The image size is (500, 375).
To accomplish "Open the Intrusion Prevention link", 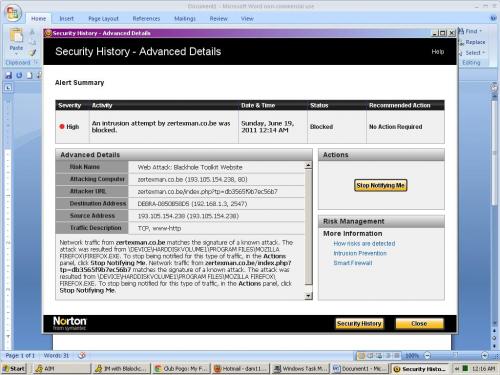I will pyautogui.click(x=360, y=253).
